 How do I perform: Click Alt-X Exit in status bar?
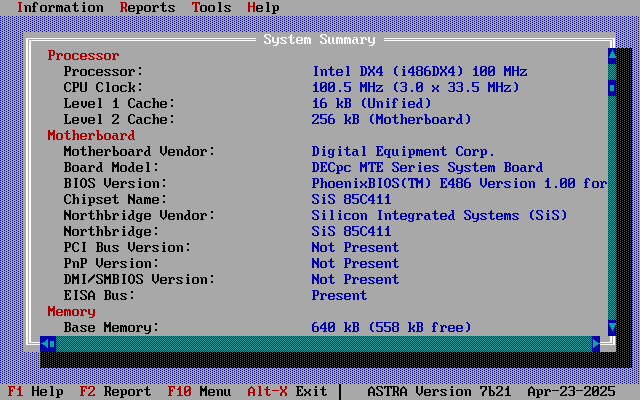click(287, 391)
